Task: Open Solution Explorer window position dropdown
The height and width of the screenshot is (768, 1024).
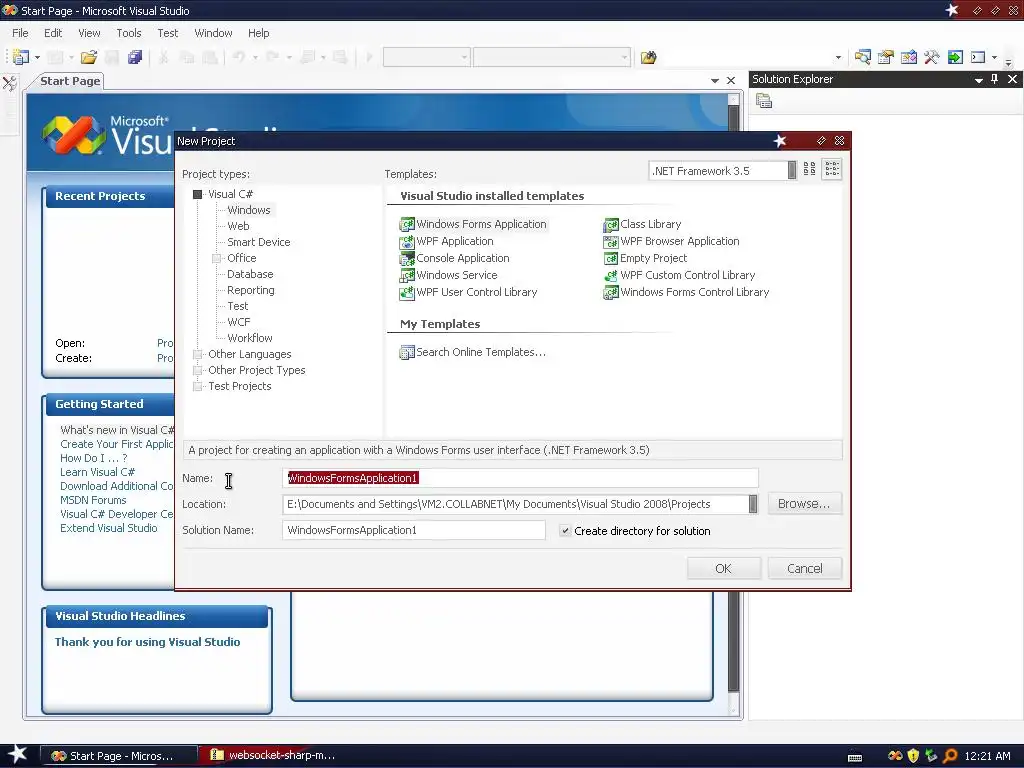Action: click(978, 80)
